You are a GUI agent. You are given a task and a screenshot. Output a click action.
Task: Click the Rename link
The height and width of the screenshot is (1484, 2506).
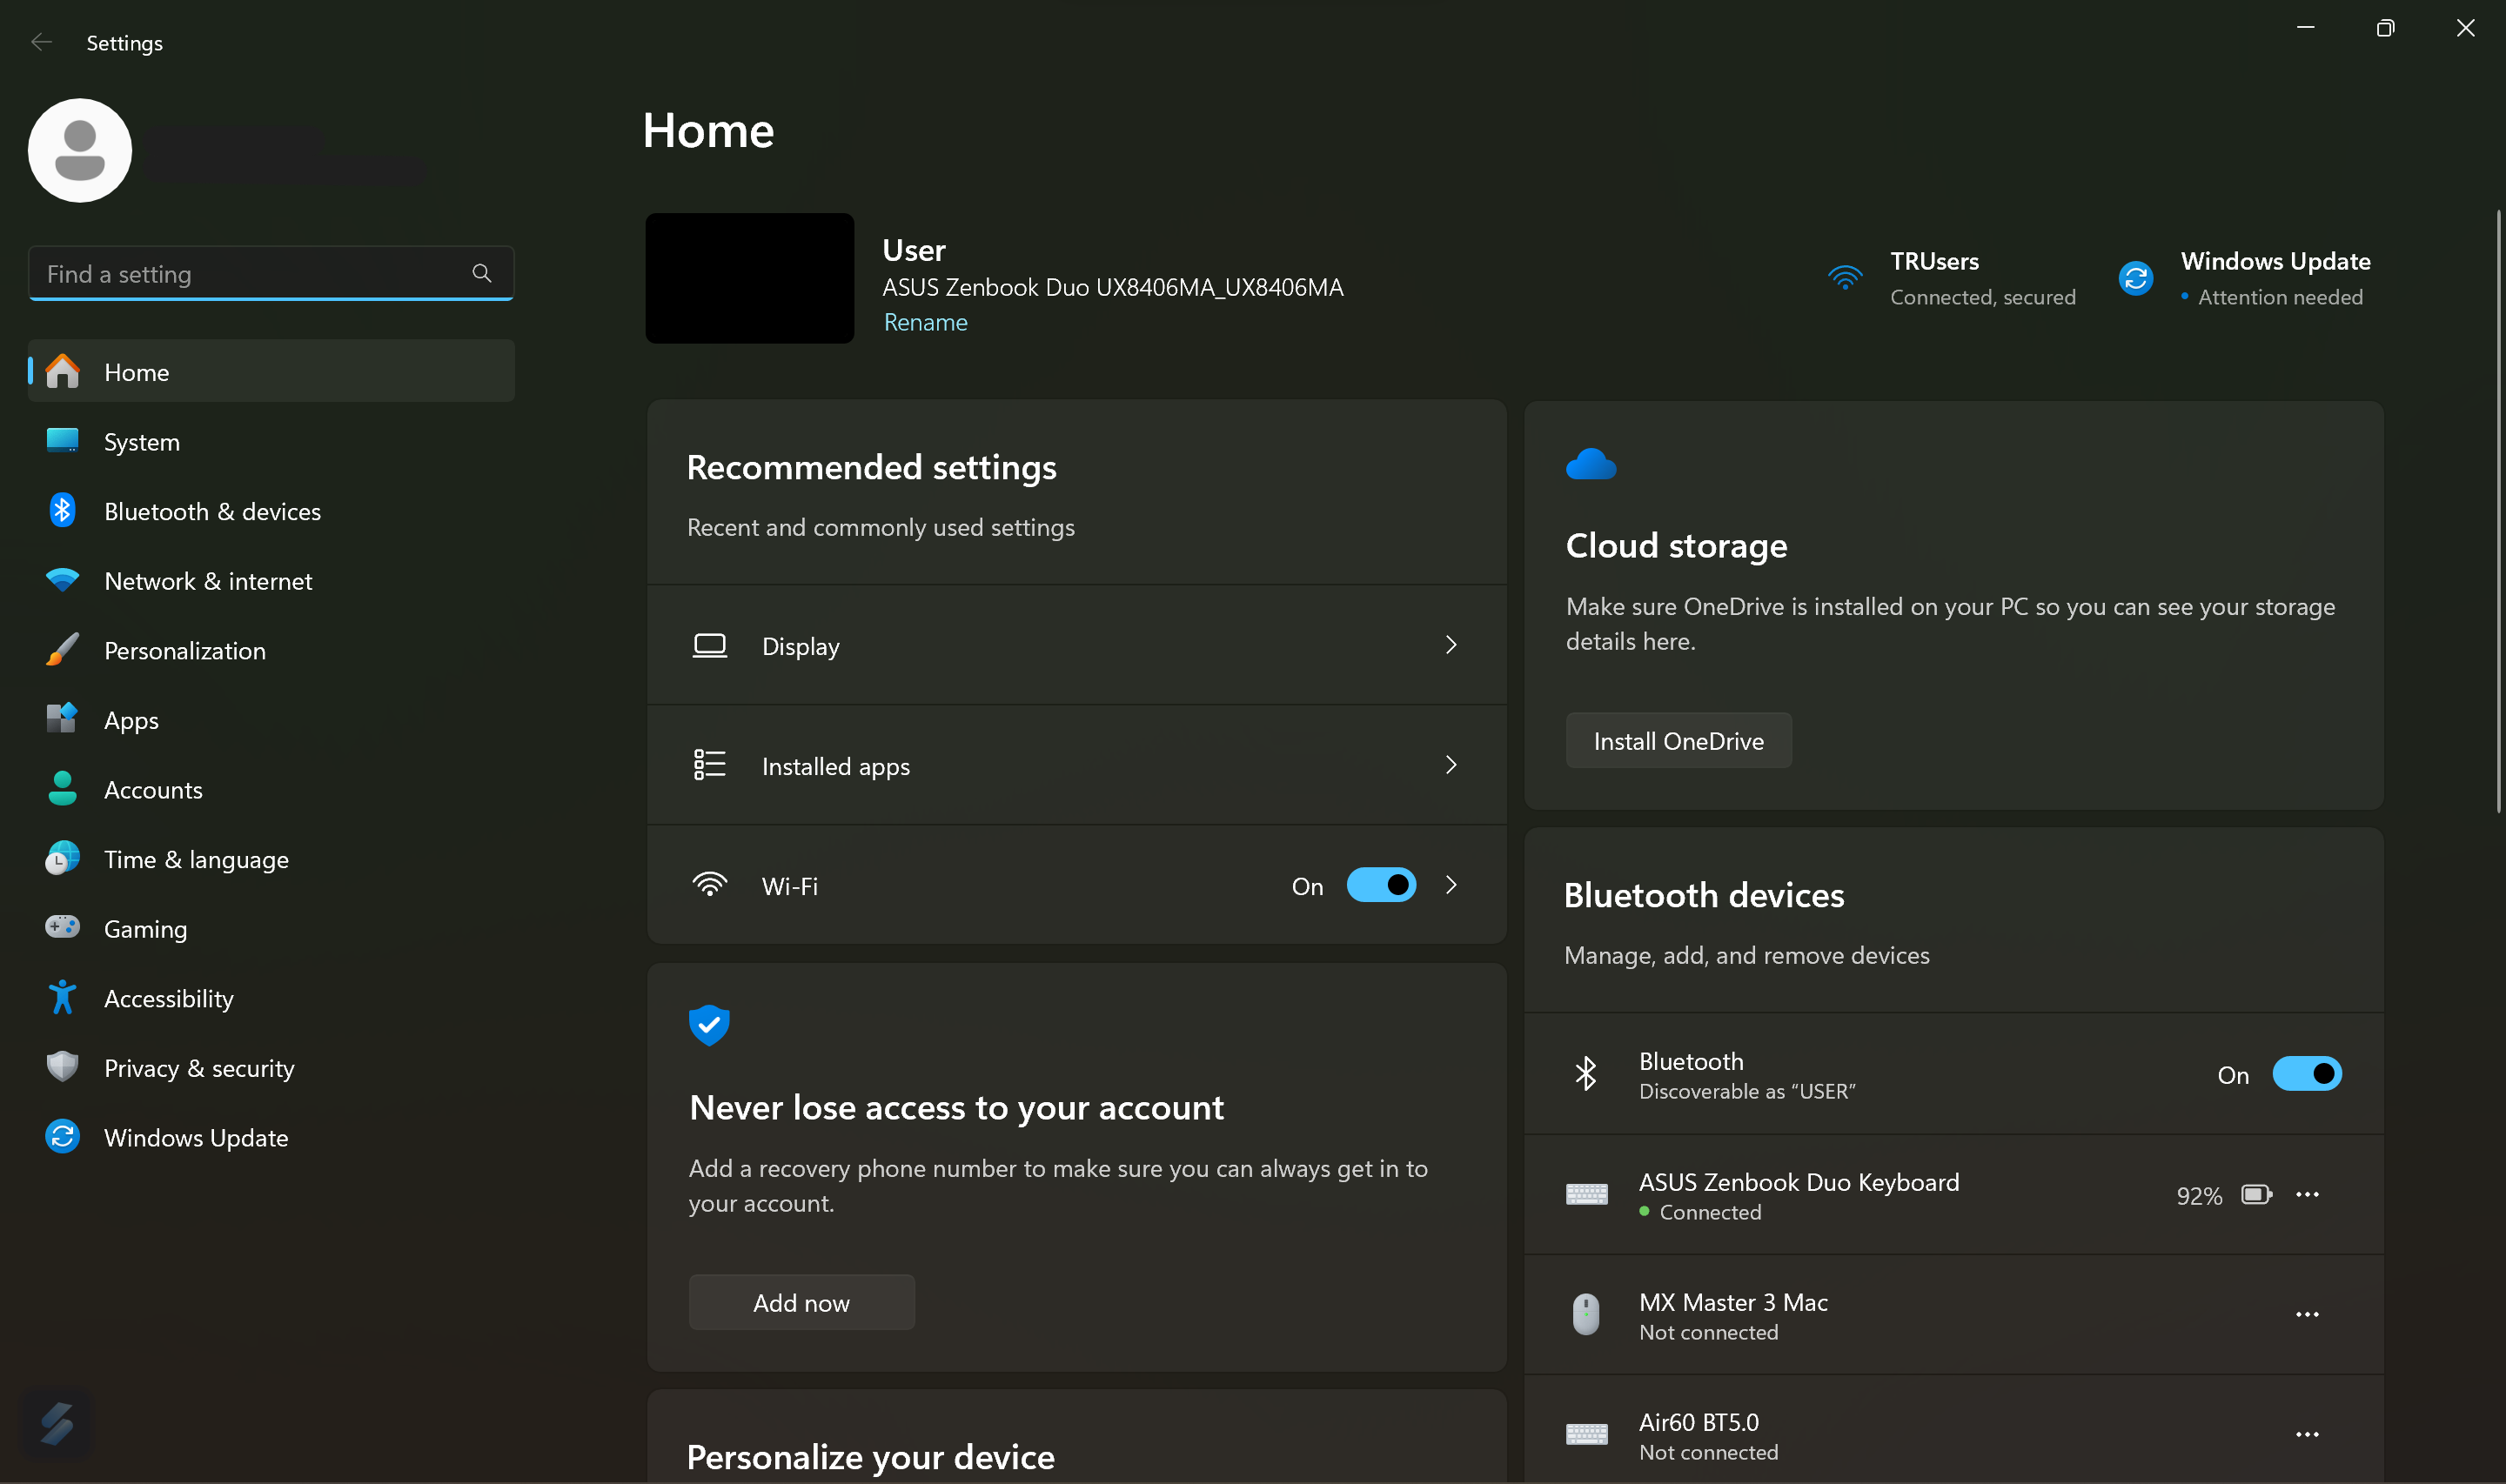tap(925, 322)
